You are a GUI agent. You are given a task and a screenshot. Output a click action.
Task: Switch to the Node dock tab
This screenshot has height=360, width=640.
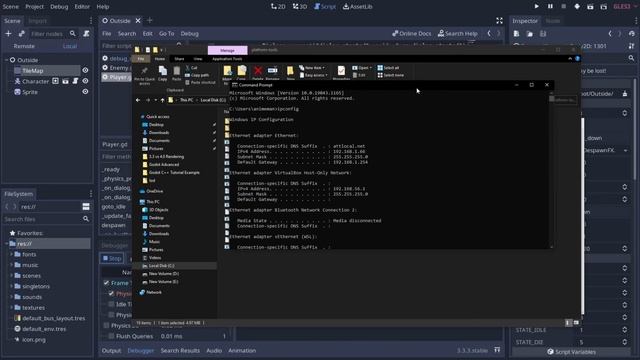(x=553, y=21)
